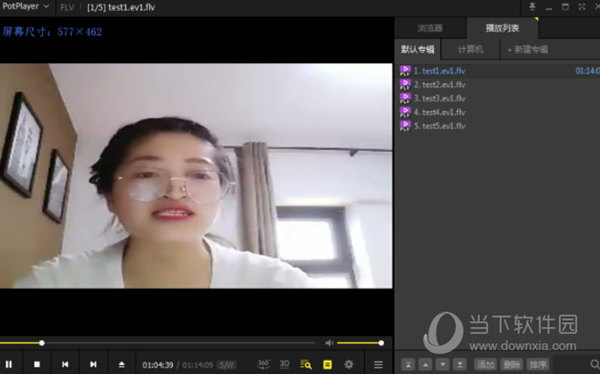Mute audio via the speaker icon

coord(329,343)
